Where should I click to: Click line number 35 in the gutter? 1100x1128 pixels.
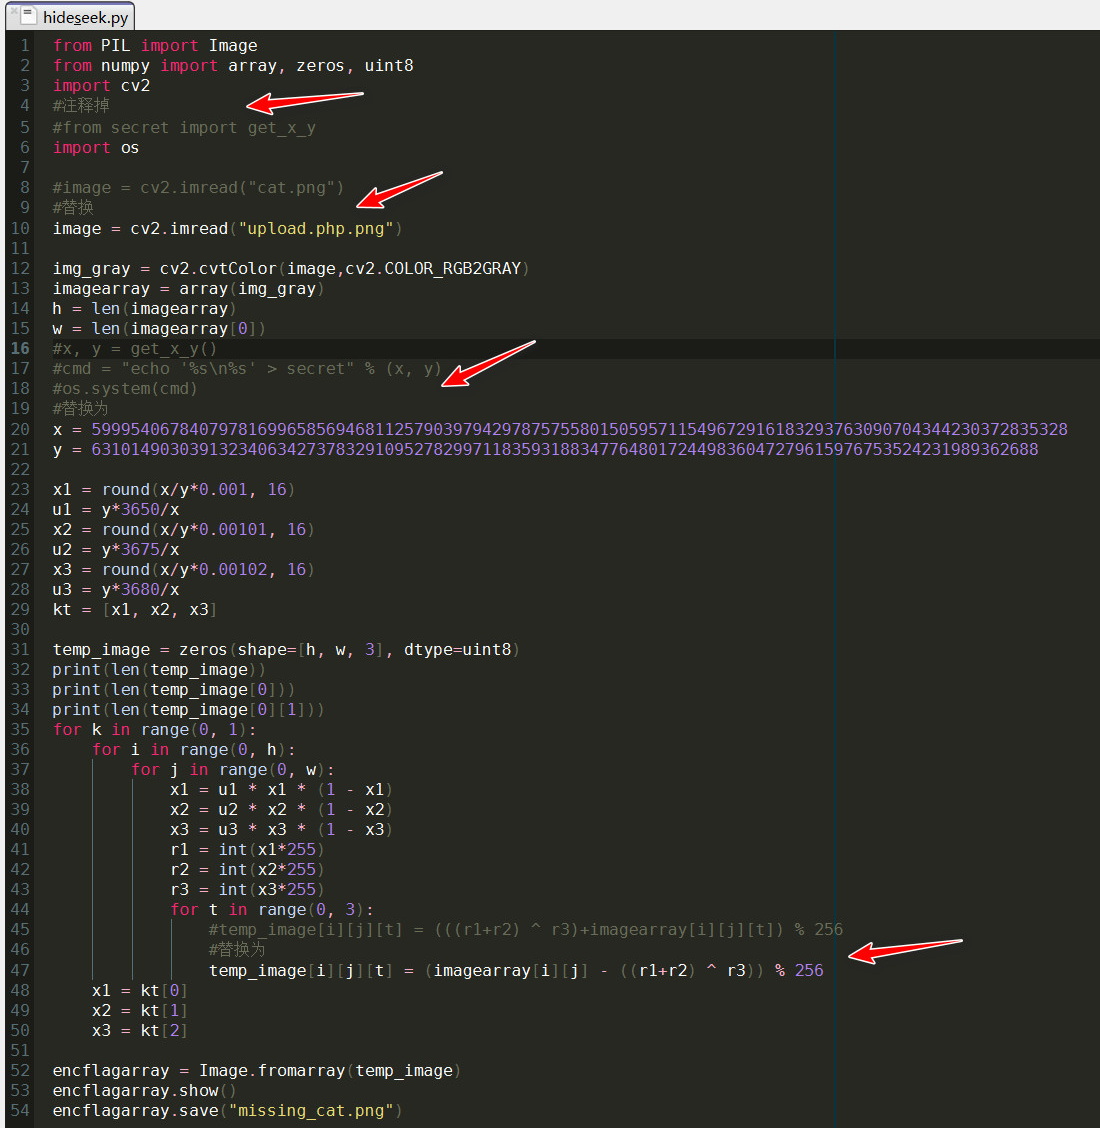coord(20,729)
